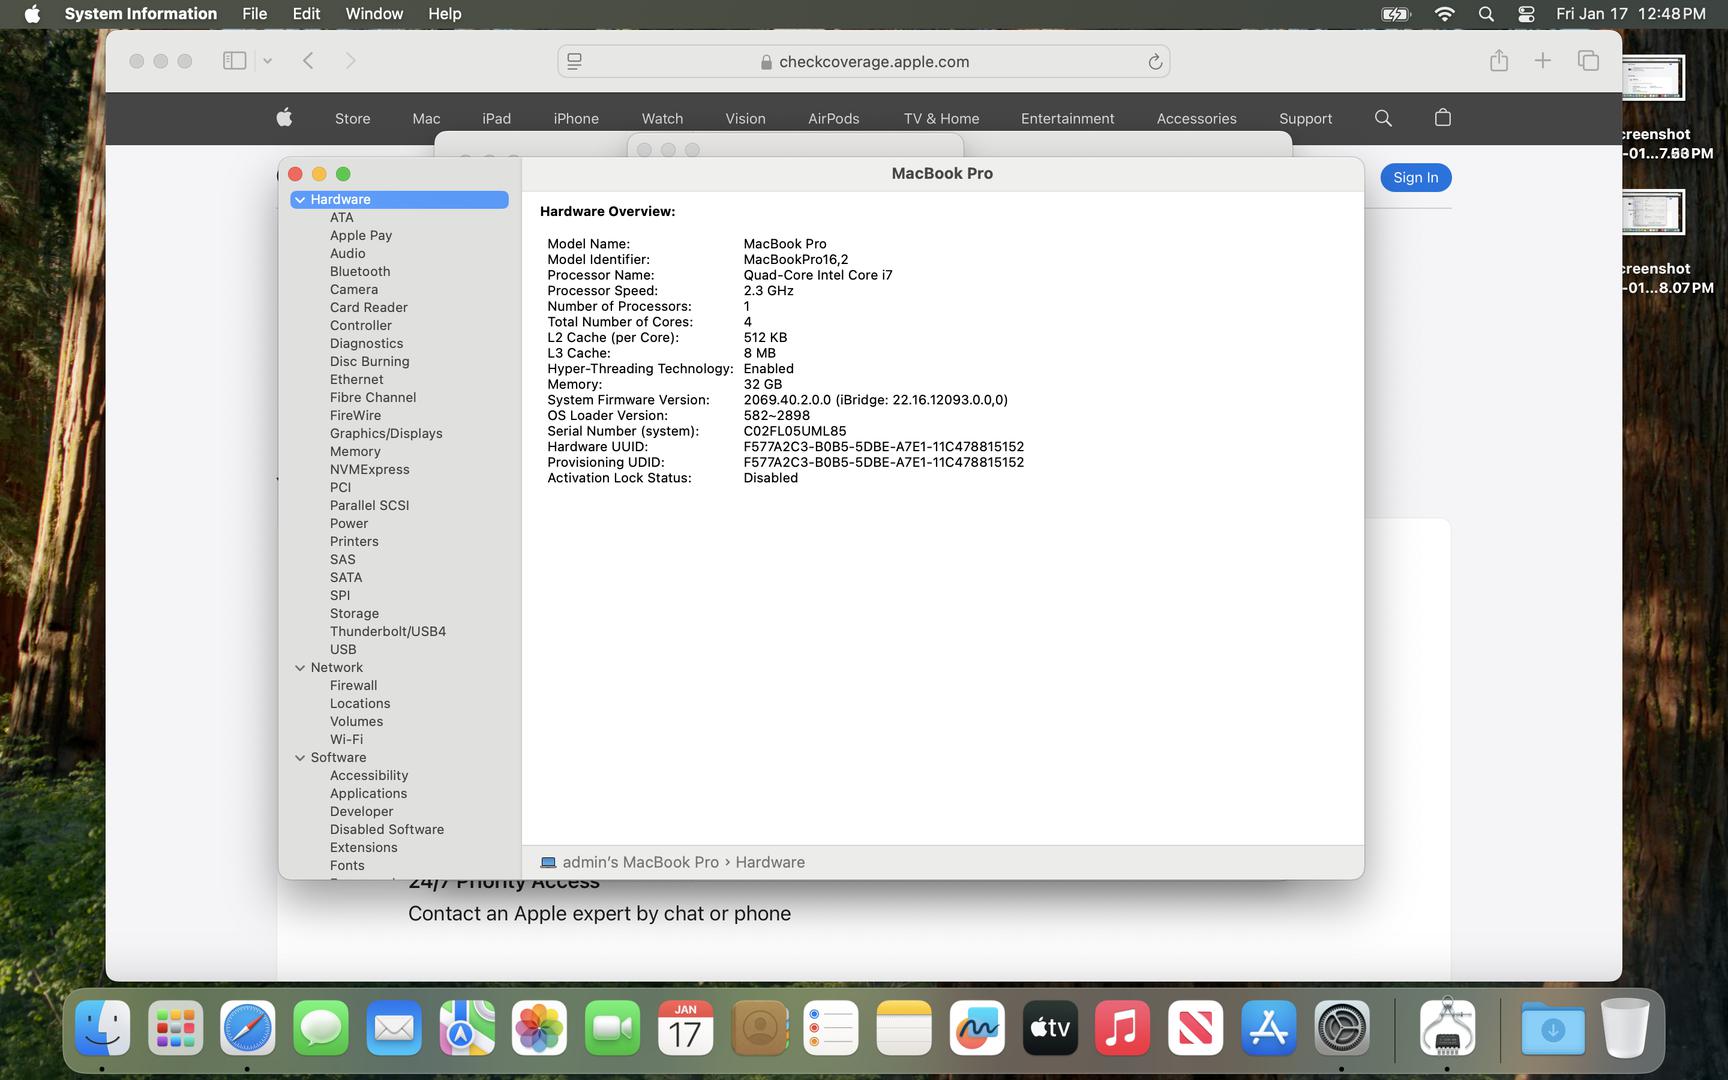This screenshot has height=1080, width=1728.
Task: Click Hardware in bottom path bar
Action: click(770, 862)
